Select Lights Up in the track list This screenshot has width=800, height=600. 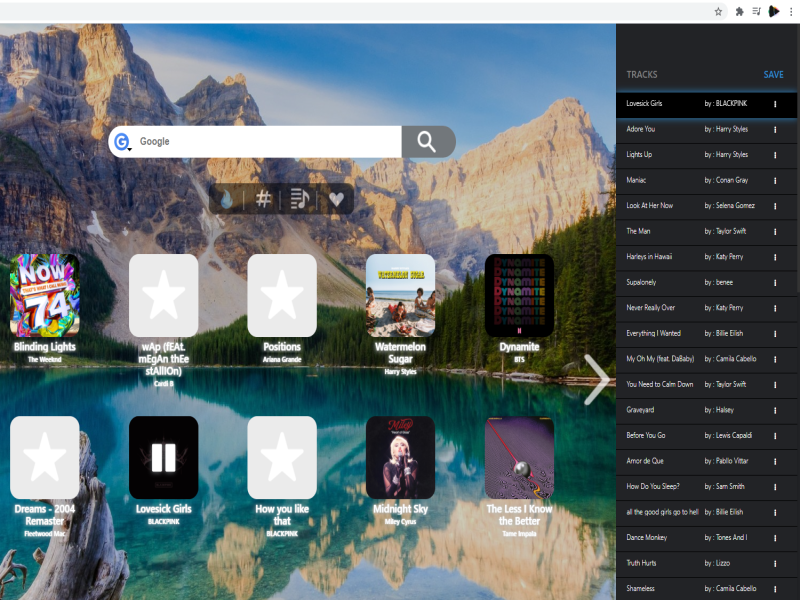click(639, 155)
